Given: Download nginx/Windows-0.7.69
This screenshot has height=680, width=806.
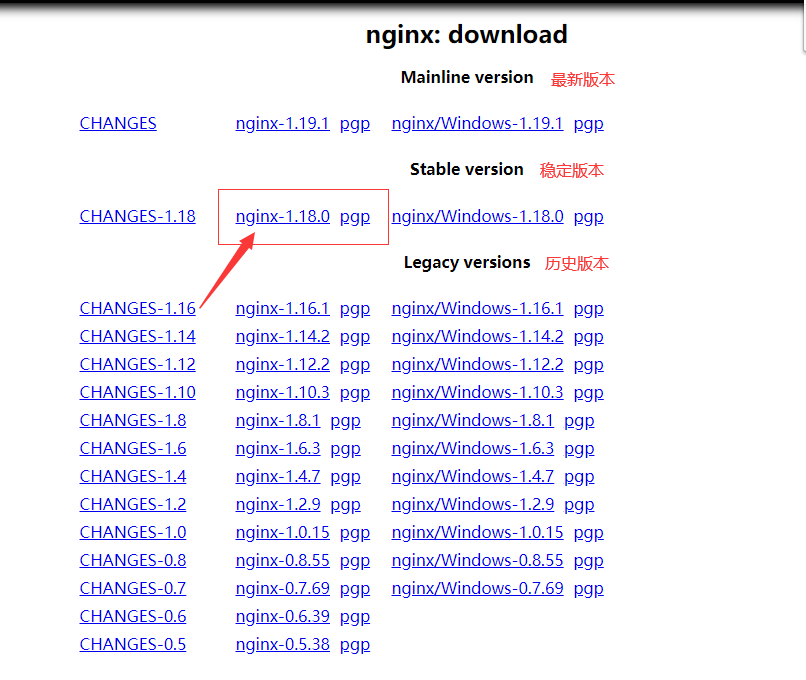Looking at the screenshot, I should tap(477, 589).
